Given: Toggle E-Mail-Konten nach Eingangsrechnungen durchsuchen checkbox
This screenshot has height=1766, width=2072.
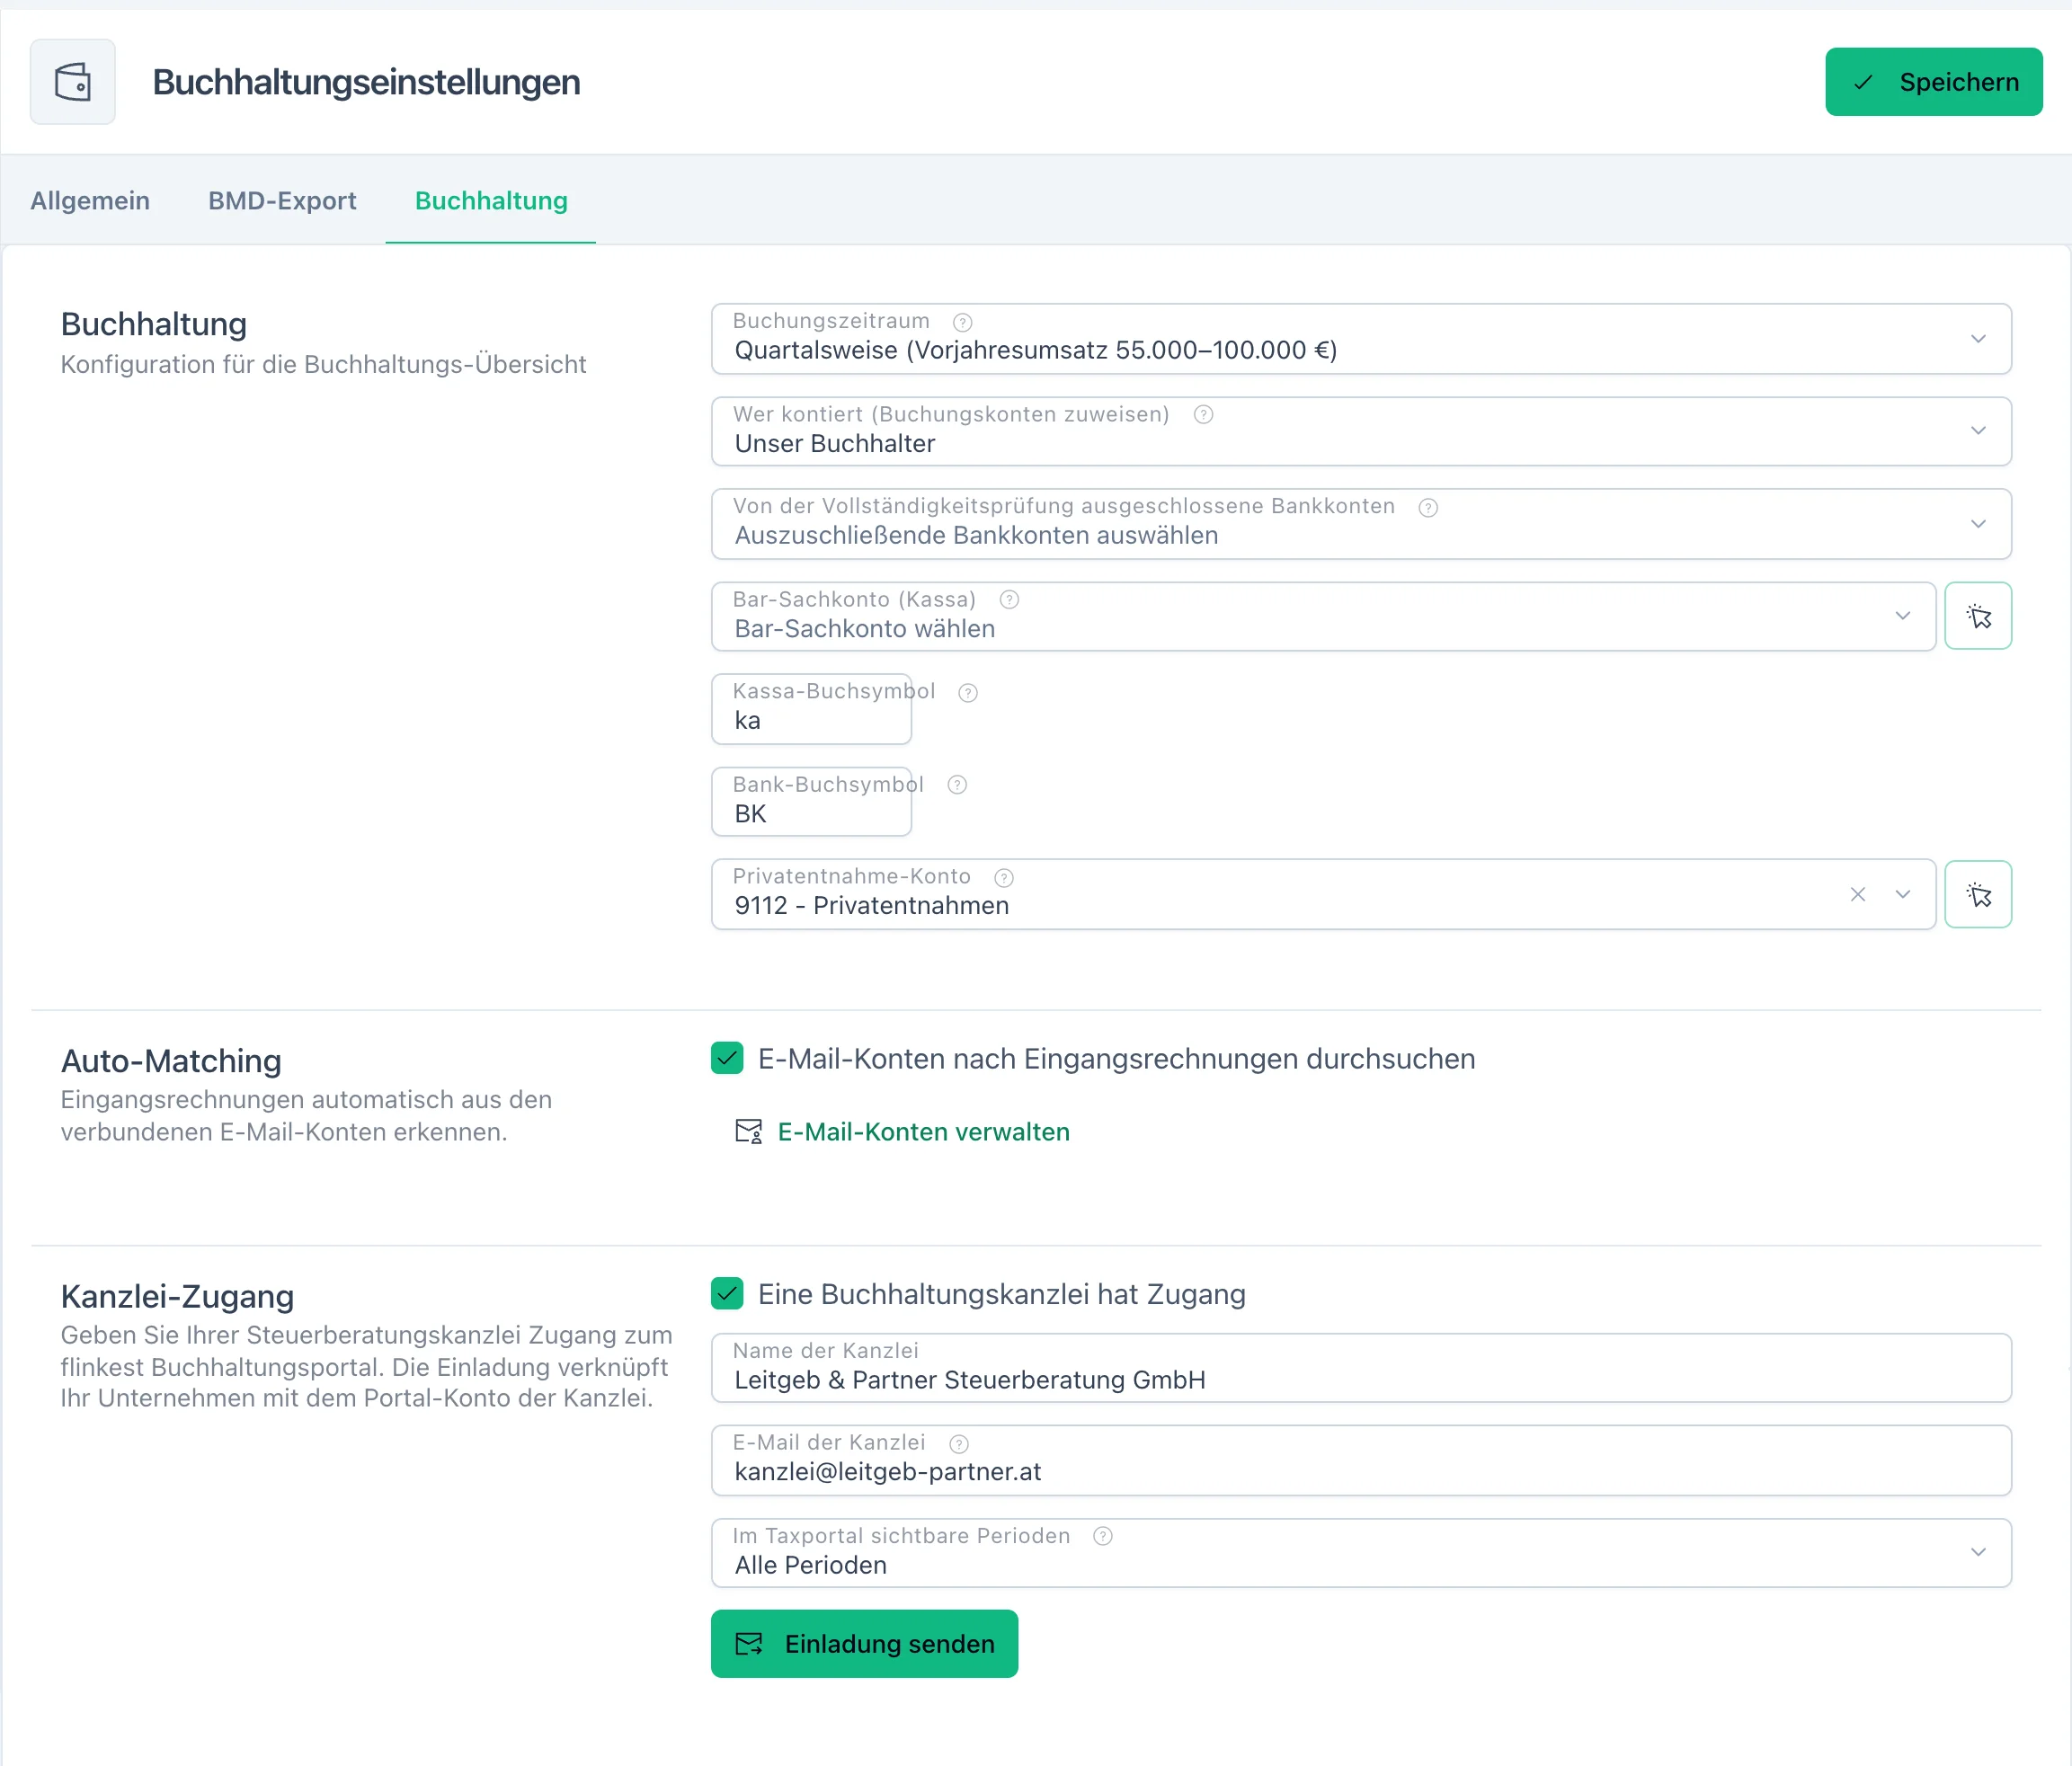Looking at the screenshot, I should pyautogui.click(x=727, y=1058).
